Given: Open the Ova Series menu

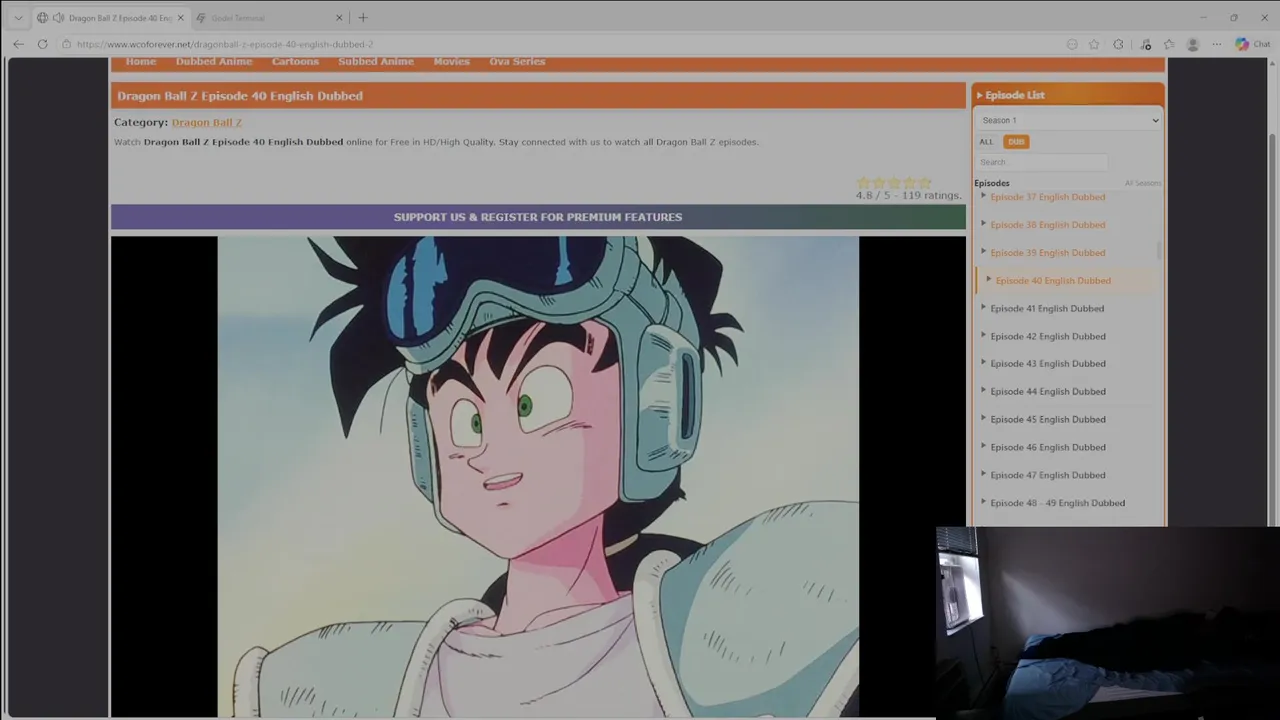Looking at the screenshot, I should pyautogui.click(x=517, y=62).
